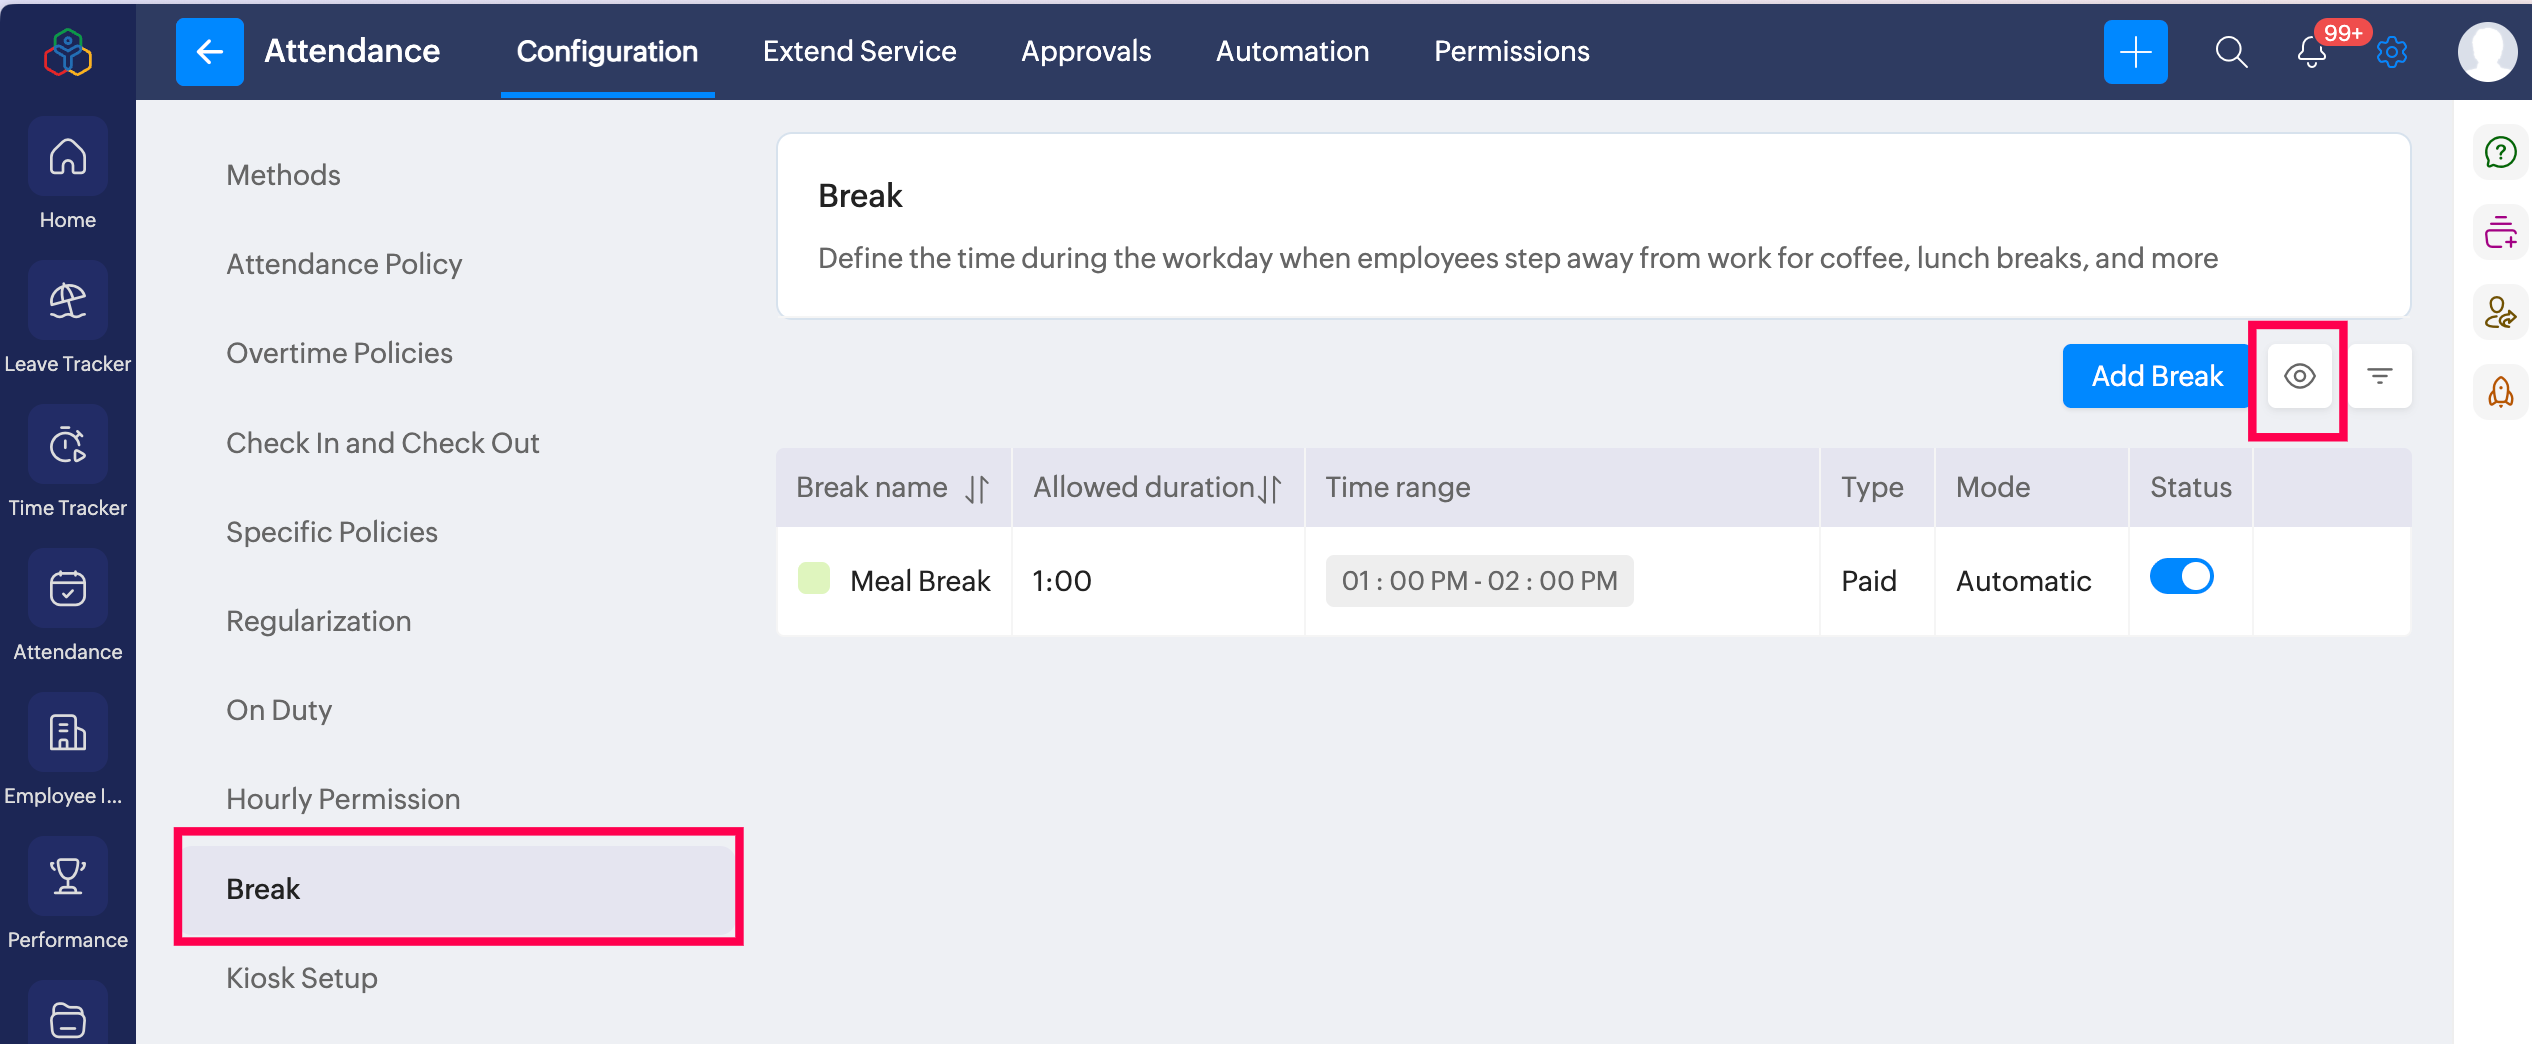Toggle the Meal Break status switch
Image resolution: width=2532 pixels, height=1044 pixels.
pos(2181,577)
